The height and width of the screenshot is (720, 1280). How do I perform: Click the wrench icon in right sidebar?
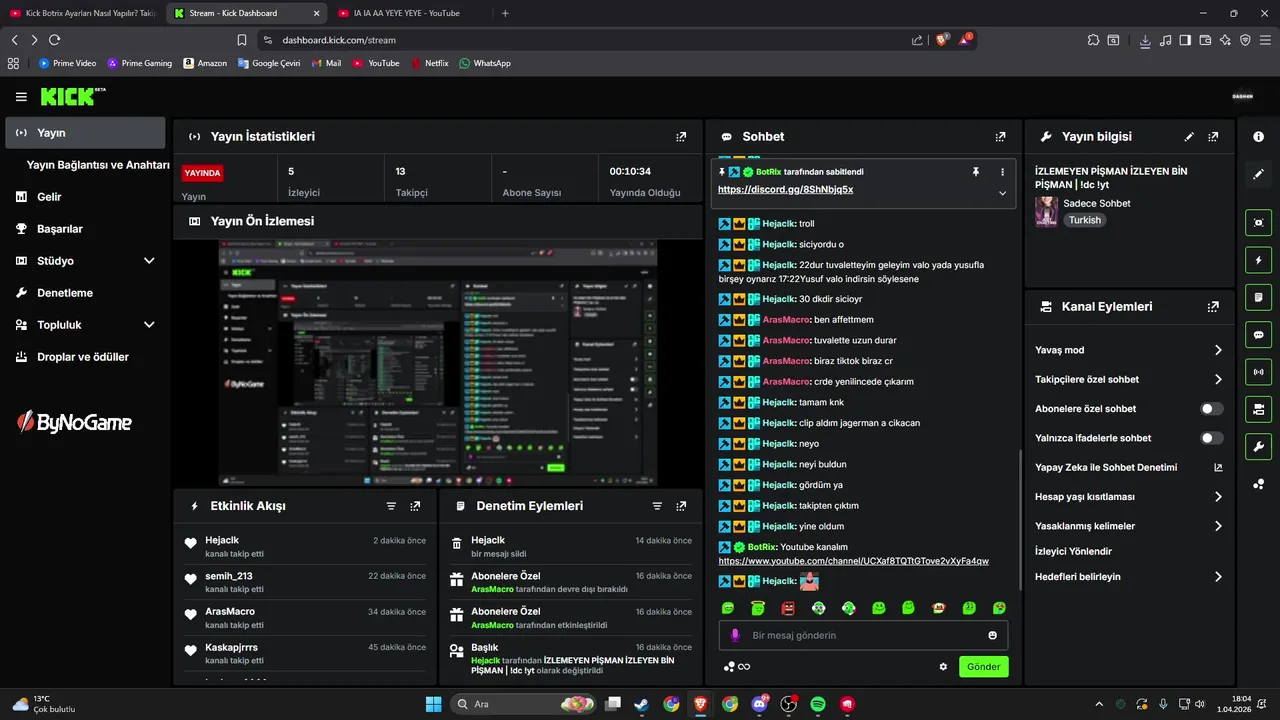click(x=1258, y=446)
